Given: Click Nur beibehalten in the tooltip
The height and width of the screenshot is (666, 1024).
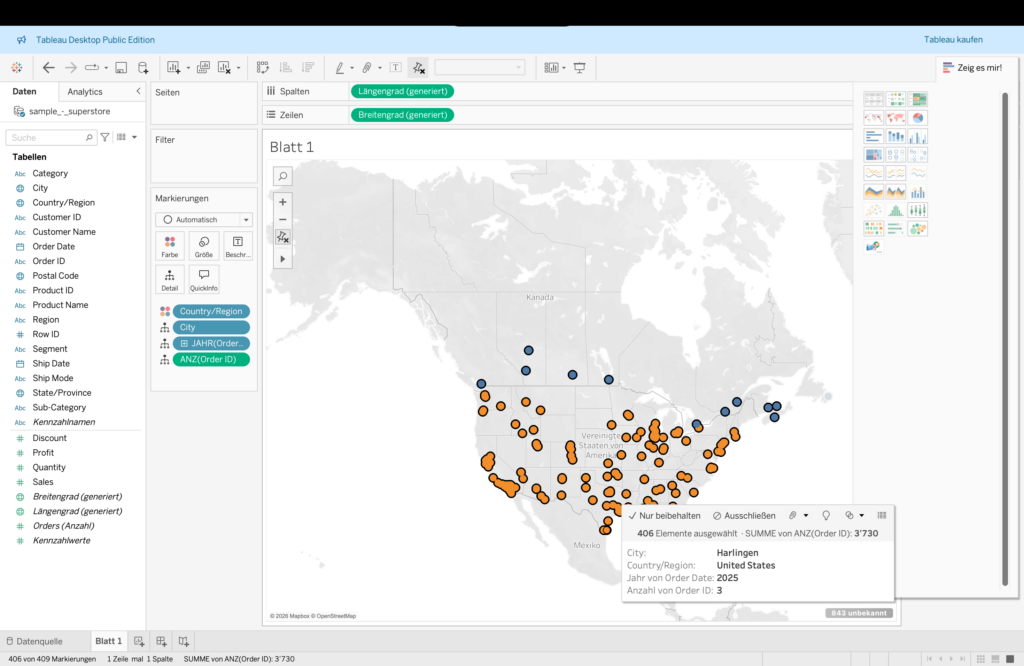Looking at the screenshot, I should (x=664, y=515).
